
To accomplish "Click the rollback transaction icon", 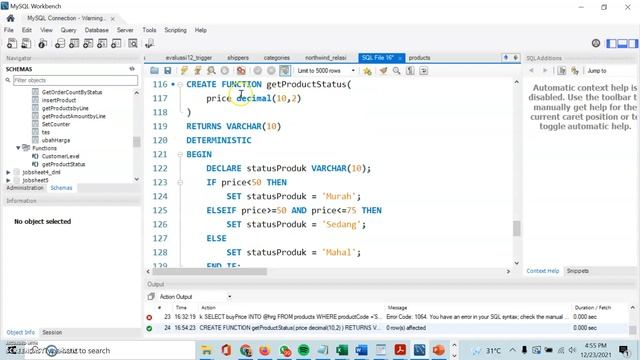I will click(271, 71).
